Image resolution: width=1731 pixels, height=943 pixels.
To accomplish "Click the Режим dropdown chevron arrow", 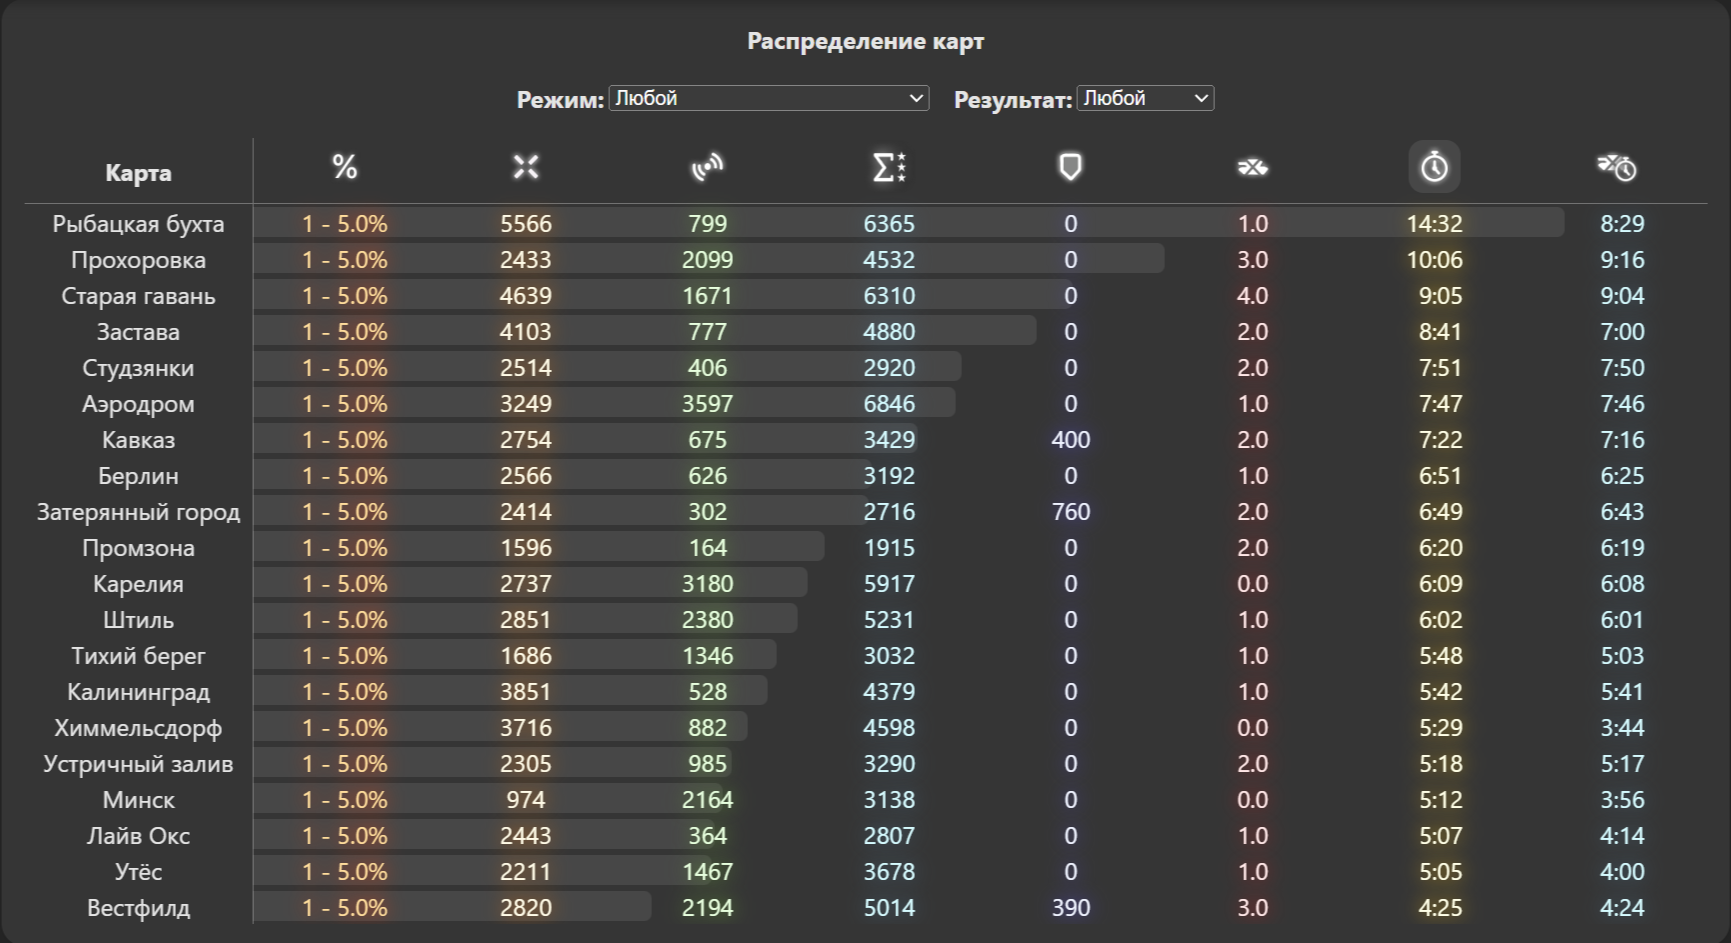I will point(916,98).
